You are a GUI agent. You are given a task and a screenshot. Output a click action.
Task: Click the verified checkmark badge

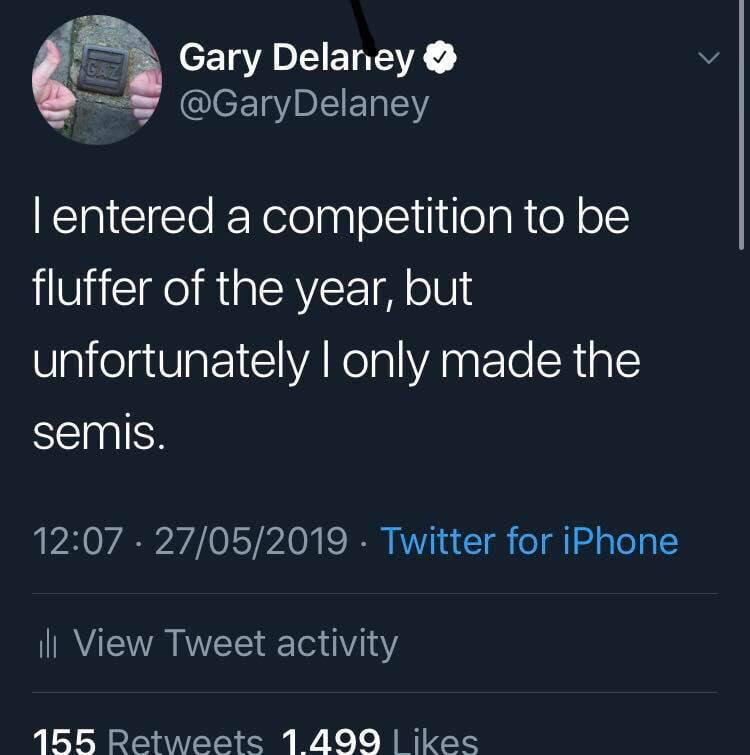[440, 59]
